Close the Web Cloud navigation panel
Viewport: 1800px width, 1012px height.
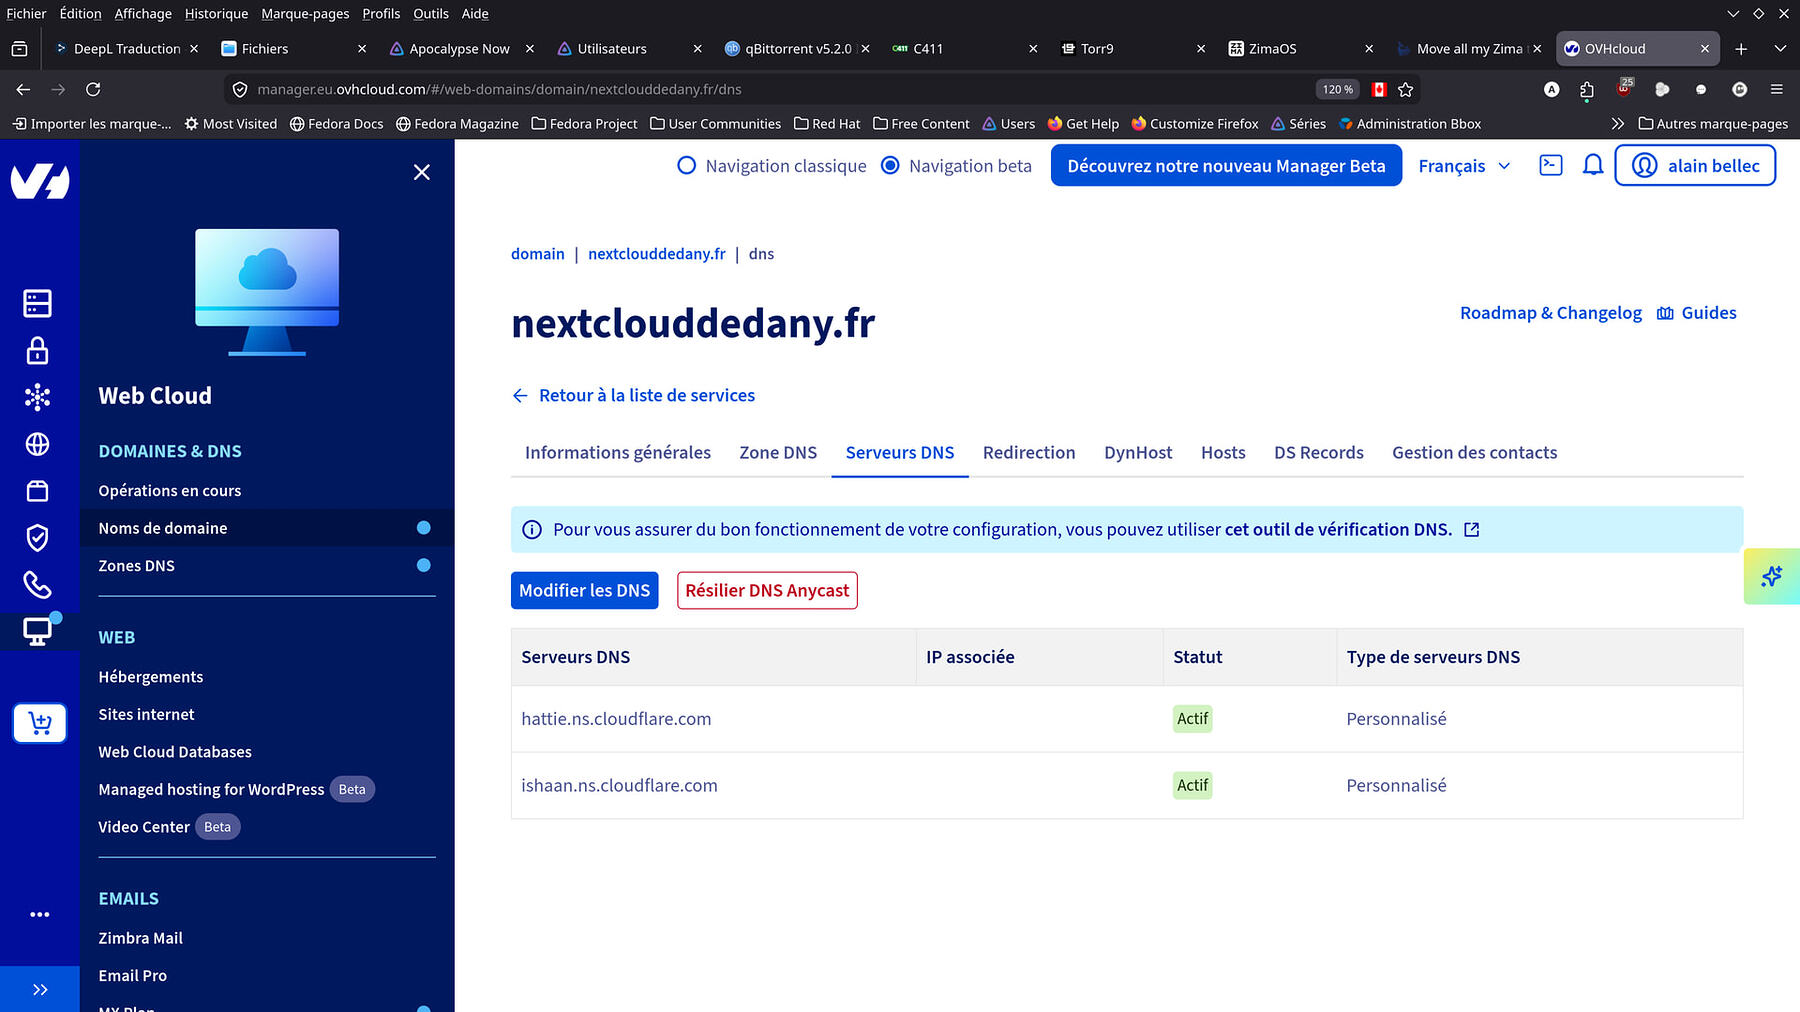pos(422,172)
